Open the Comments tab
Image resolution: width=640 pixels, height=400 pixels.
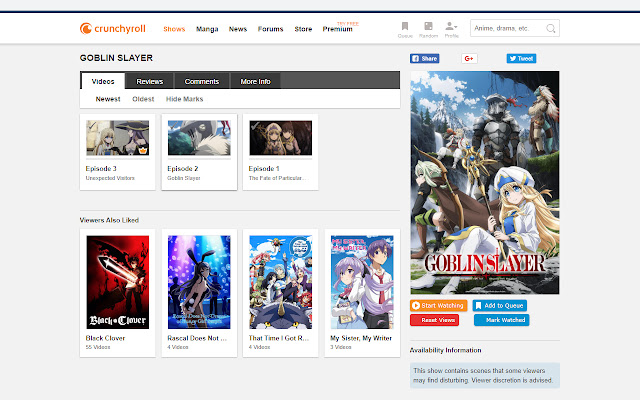pyautogui.click(x=202, y=81)
